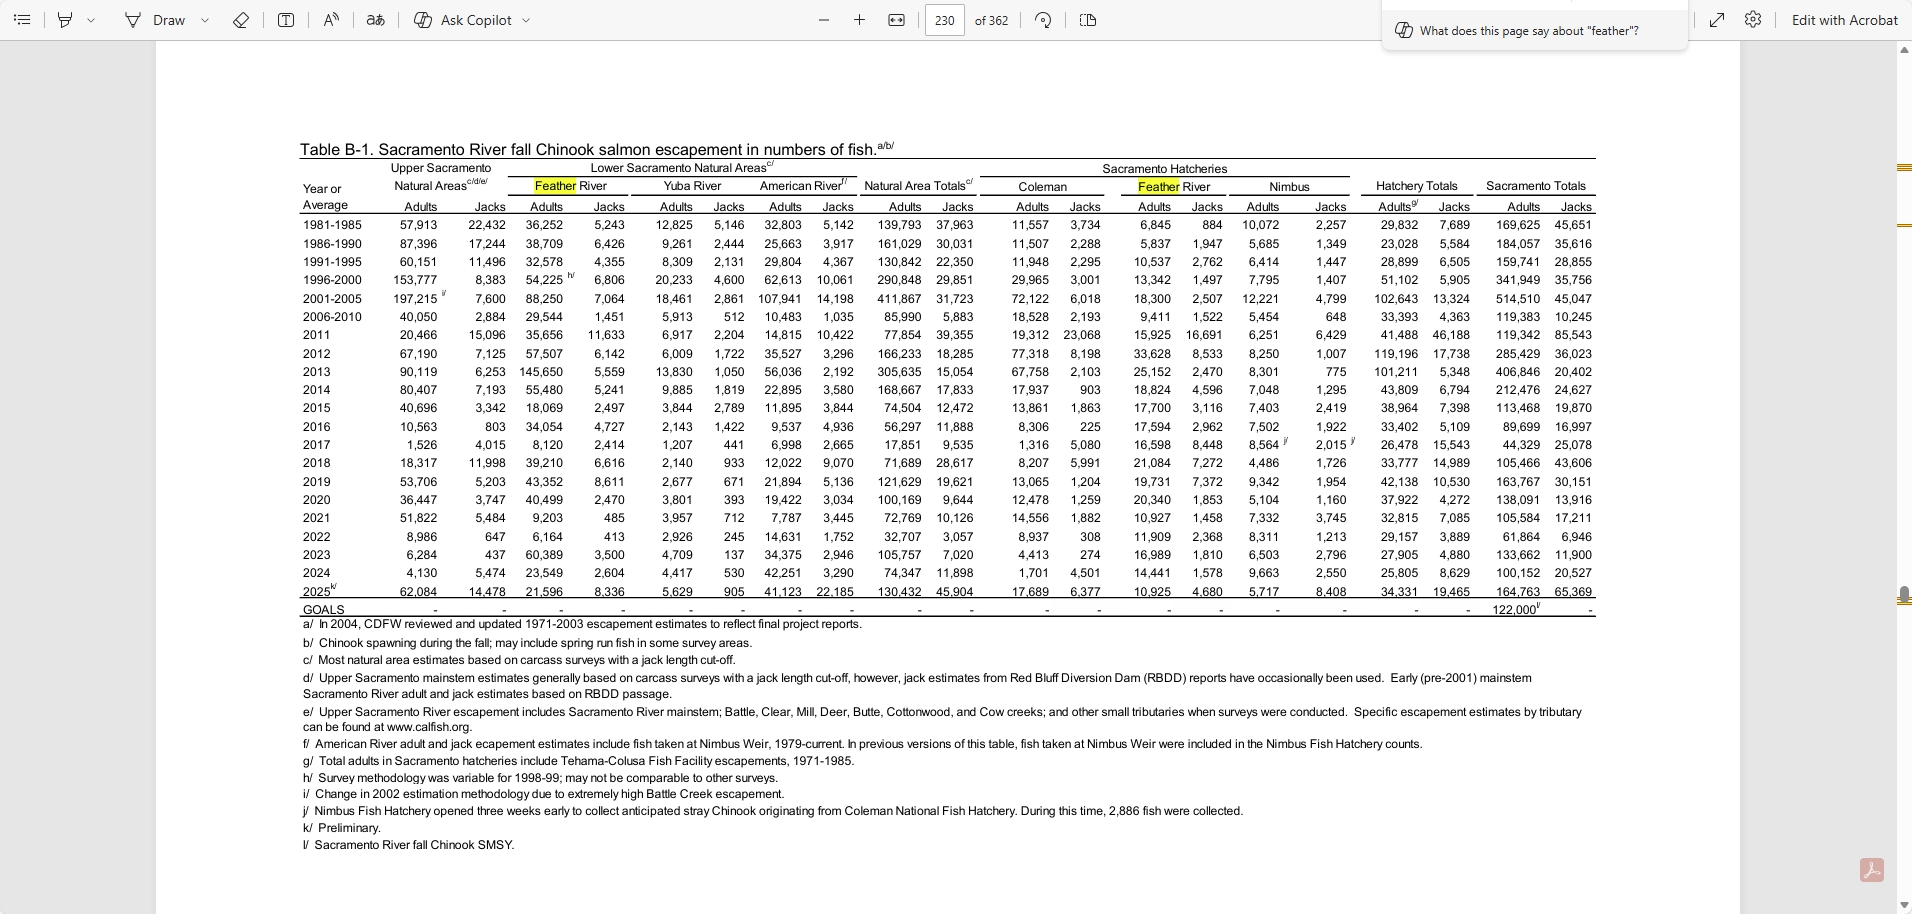Viewport: 1912px width, 914px height.
Task: Start Read aloud
Action: 331,20
